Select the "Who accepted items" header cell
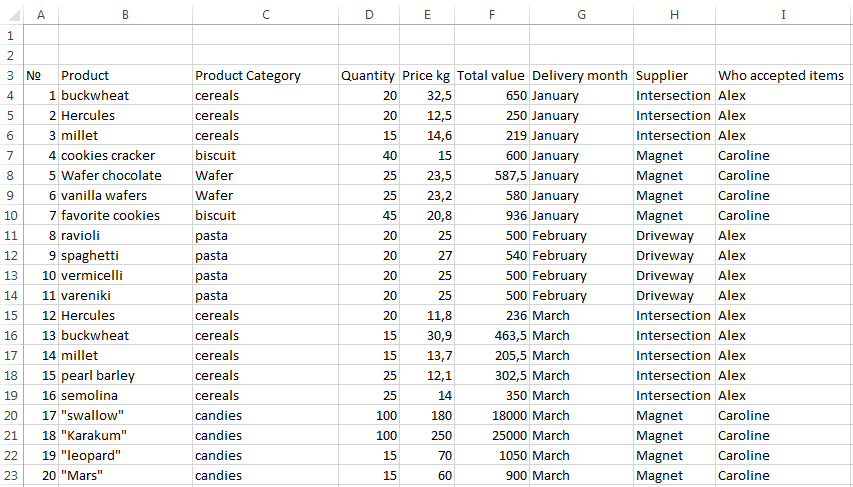This screenshot has height=487, width=853. pos(781,75)
